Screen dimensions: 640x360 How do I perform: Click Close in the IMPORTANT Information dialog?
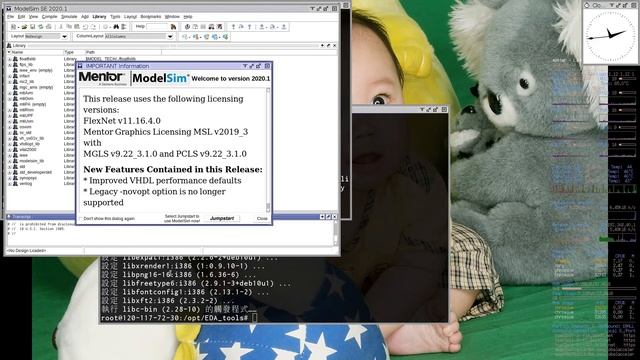[x=262, y=219]
